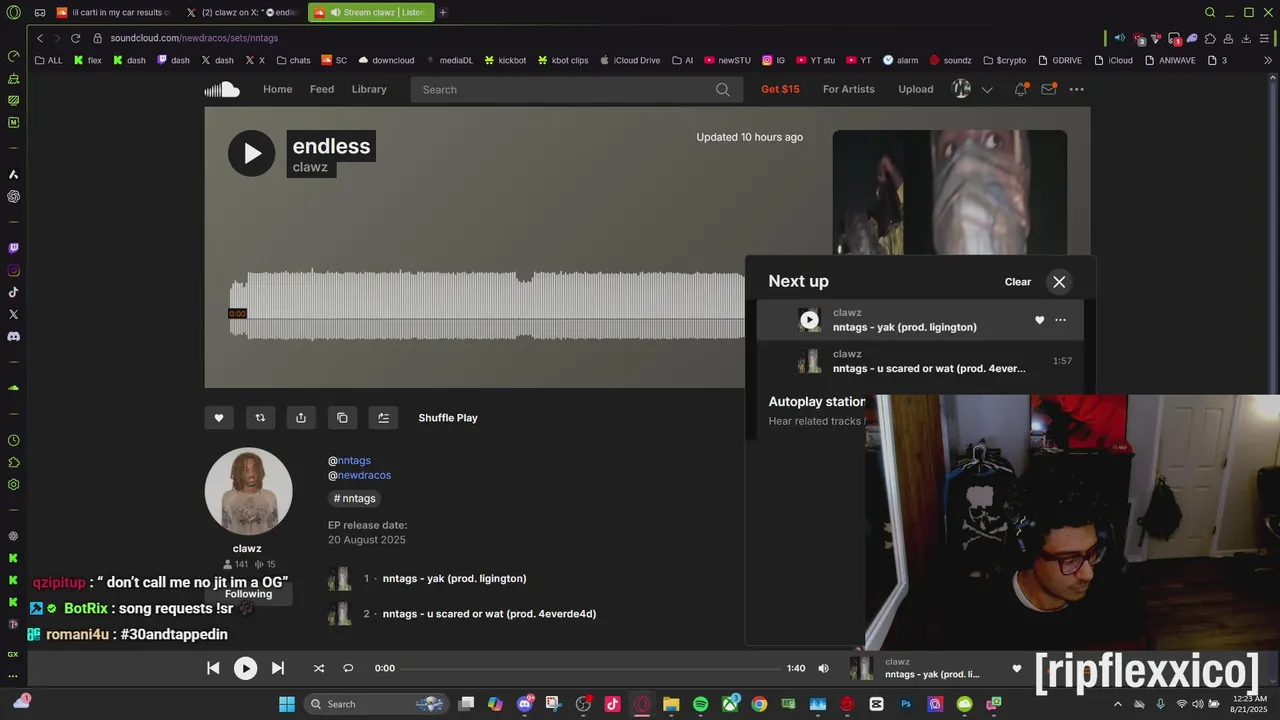Open more options for yak queue track

1060,320
